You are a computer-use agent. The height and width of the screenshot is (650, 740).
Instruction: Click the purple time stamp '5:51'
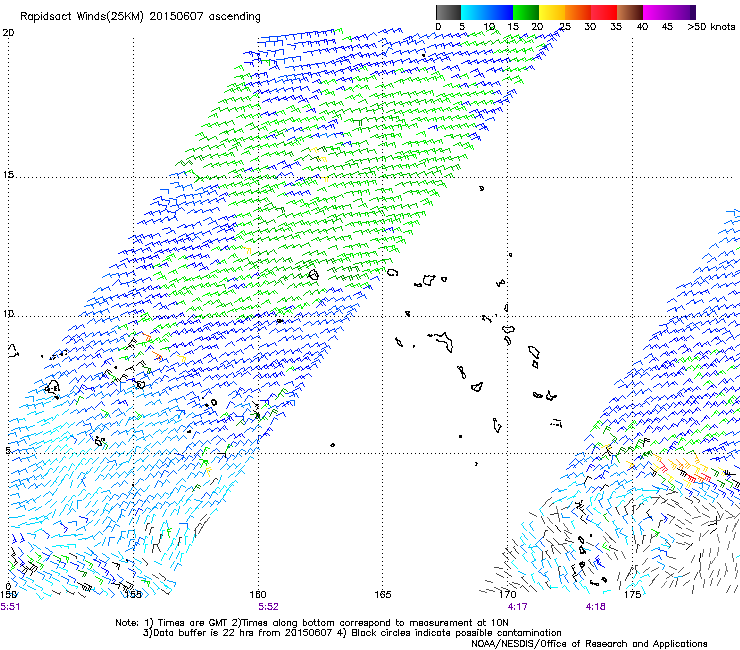click(10, 607)
